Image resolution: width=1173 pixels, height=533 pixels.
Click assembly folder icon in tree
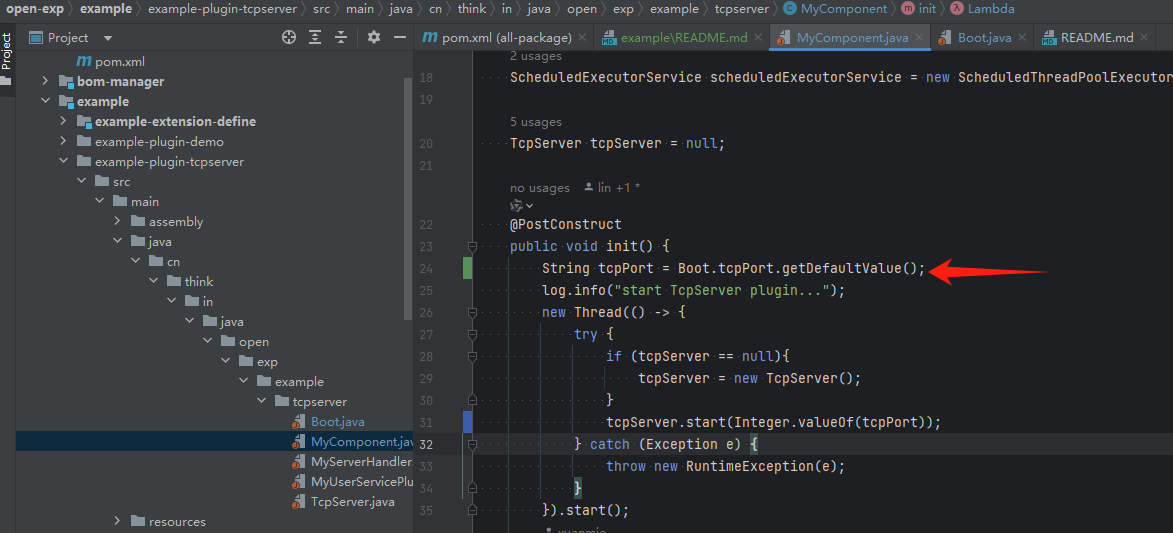pyautogui.click(x=137, y=222)
